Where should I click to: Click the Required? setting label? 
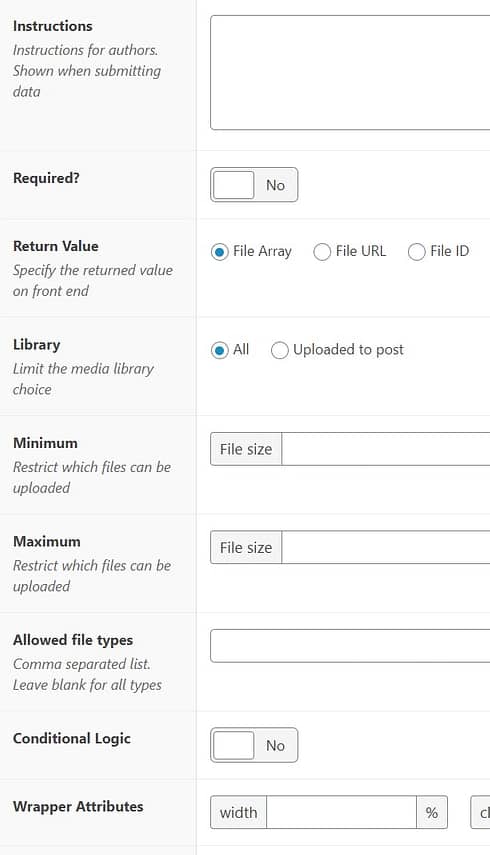pyautogui.click(x=46, y=178)
